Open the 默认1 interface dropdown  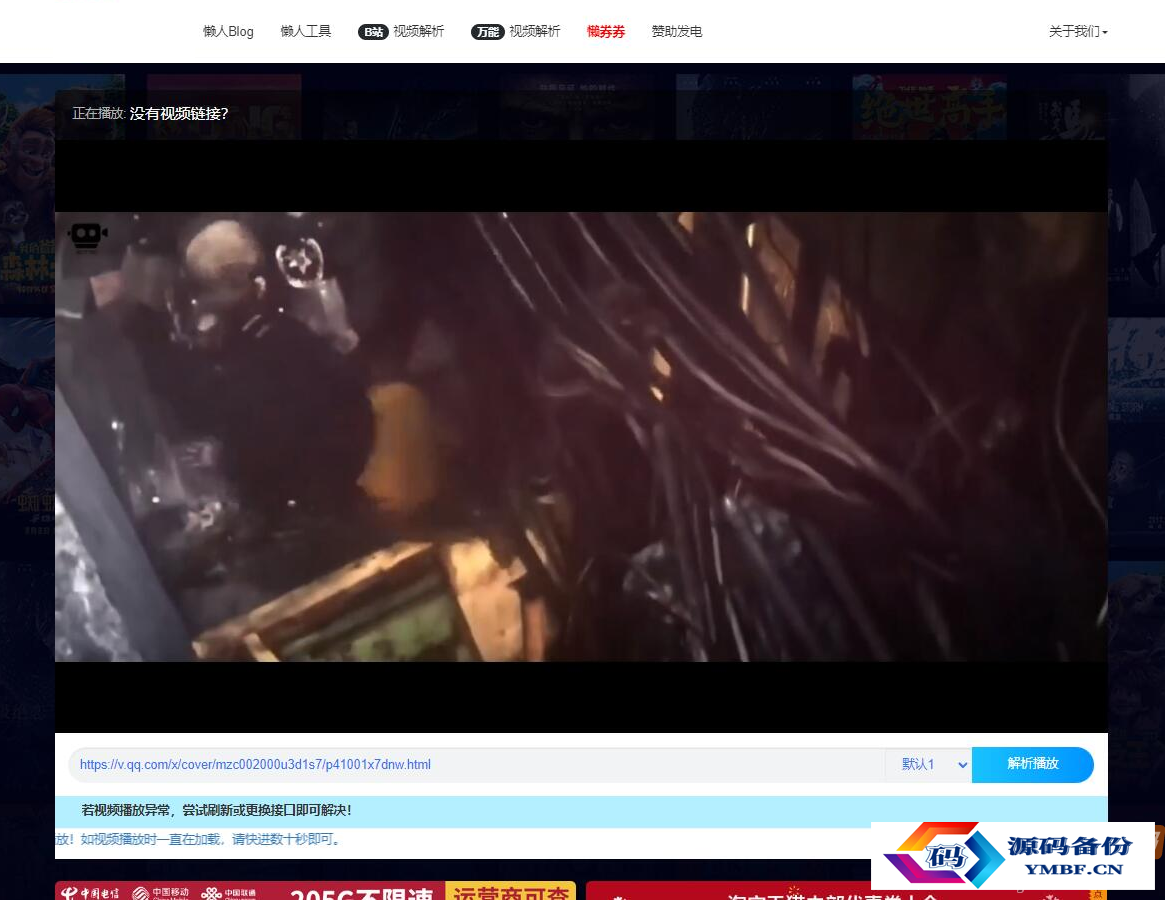[x=929, y=765]
